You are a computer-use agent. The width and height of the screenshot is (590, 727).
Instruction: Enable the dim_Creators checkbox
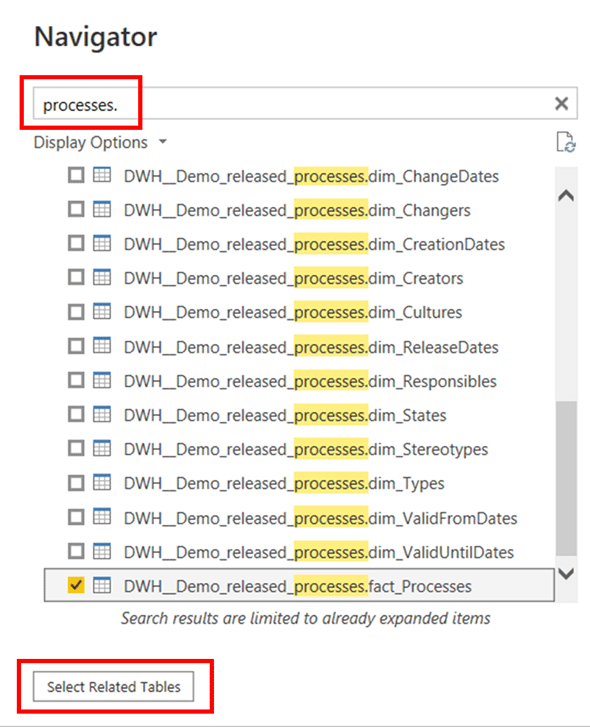pos(76,278)
